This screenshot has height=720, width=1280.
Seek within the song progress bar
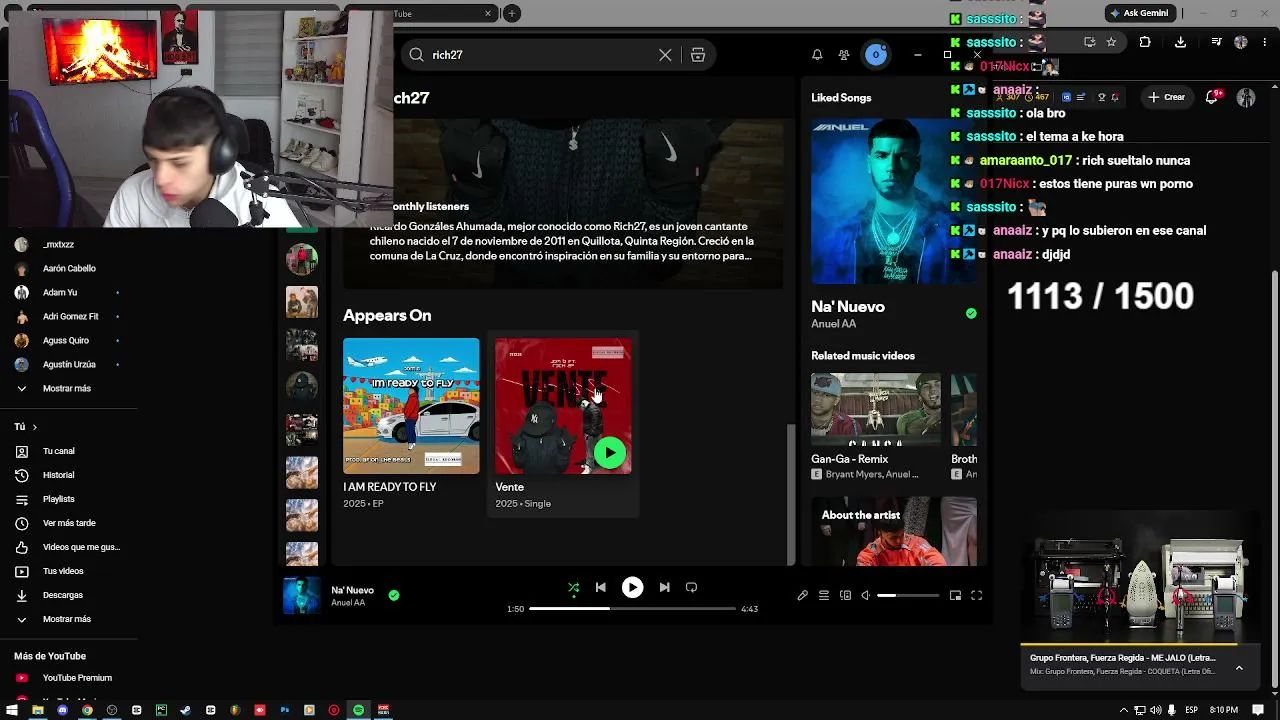pos(632,609)
